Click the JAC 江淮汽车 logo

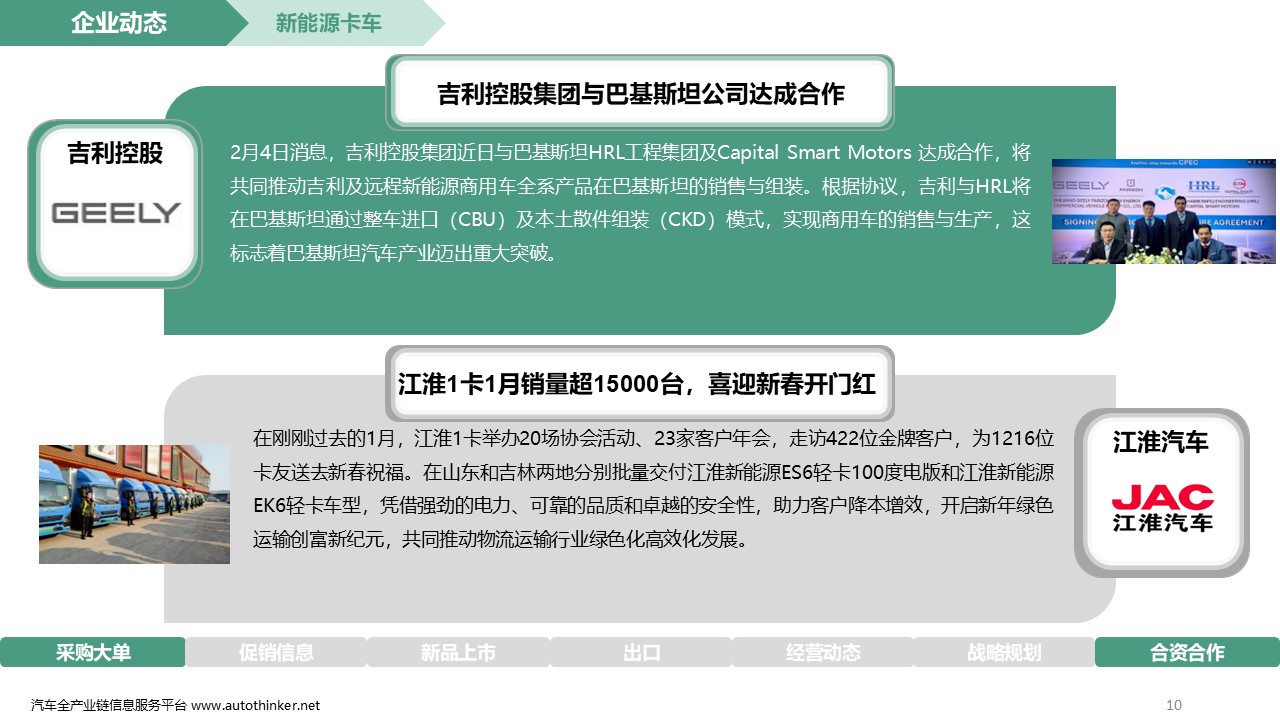point(1162,508)
